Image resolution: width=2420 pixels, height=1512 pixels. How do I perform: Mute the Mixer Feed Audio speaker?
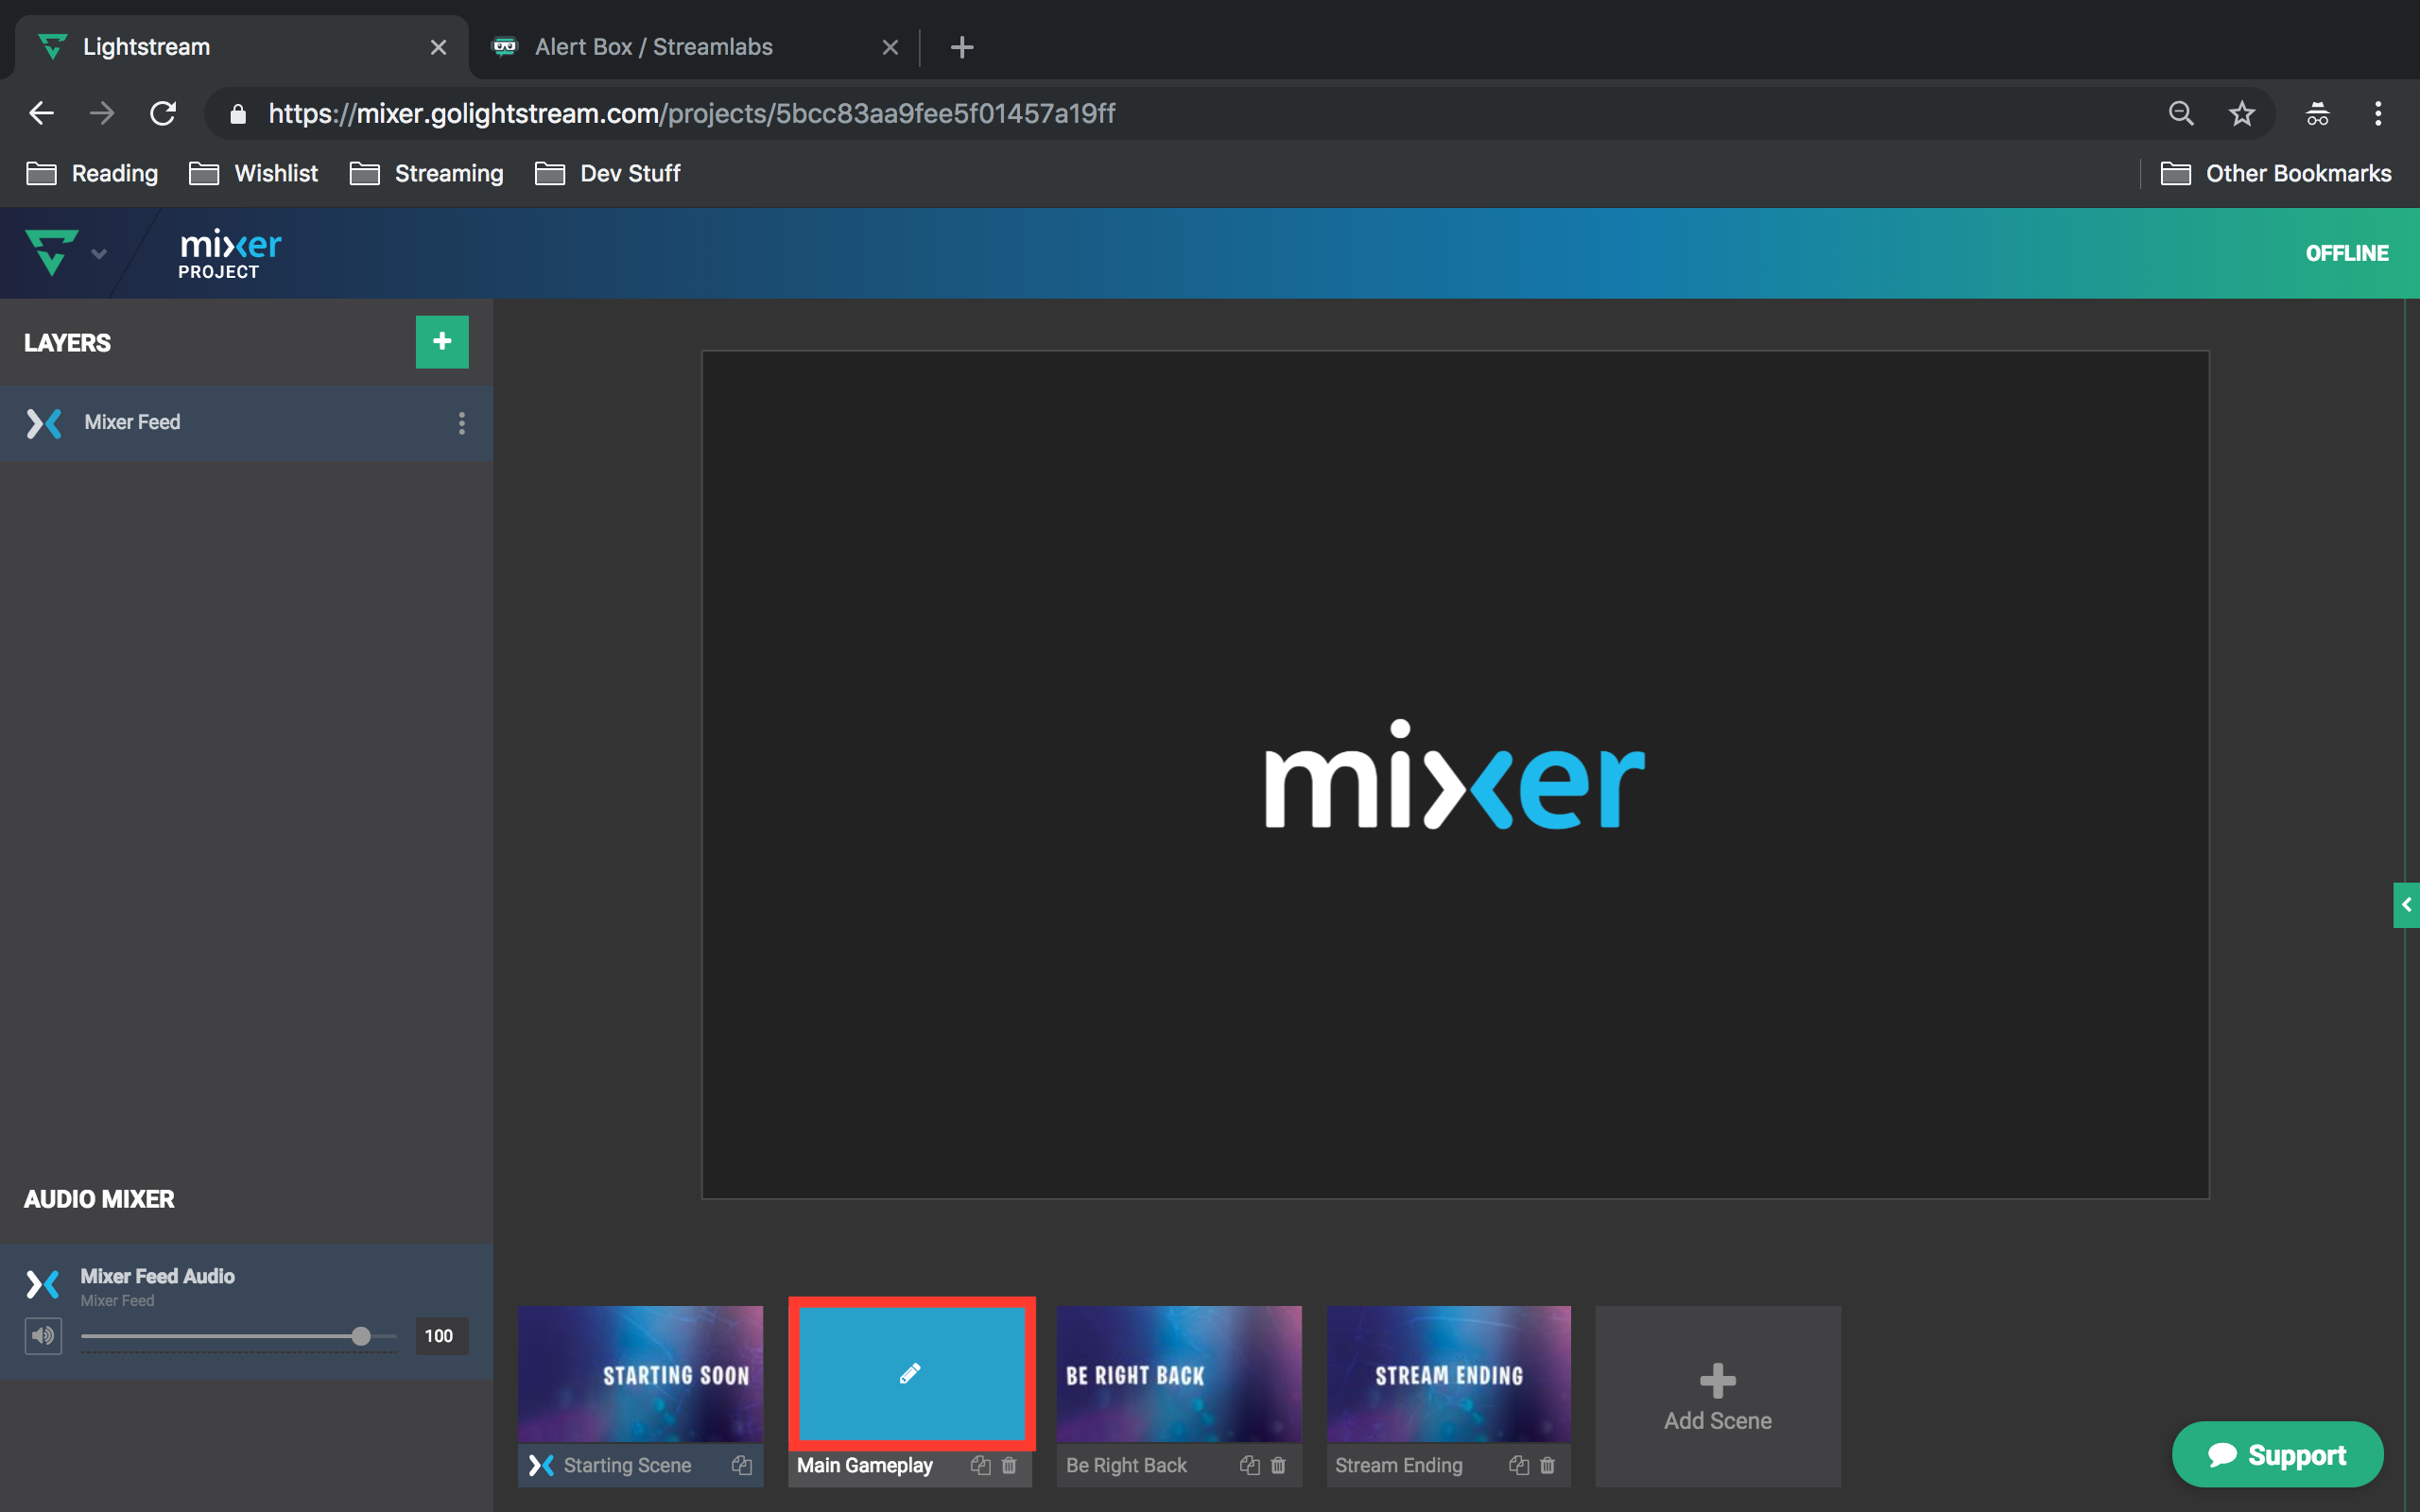tap(43, 1335)
